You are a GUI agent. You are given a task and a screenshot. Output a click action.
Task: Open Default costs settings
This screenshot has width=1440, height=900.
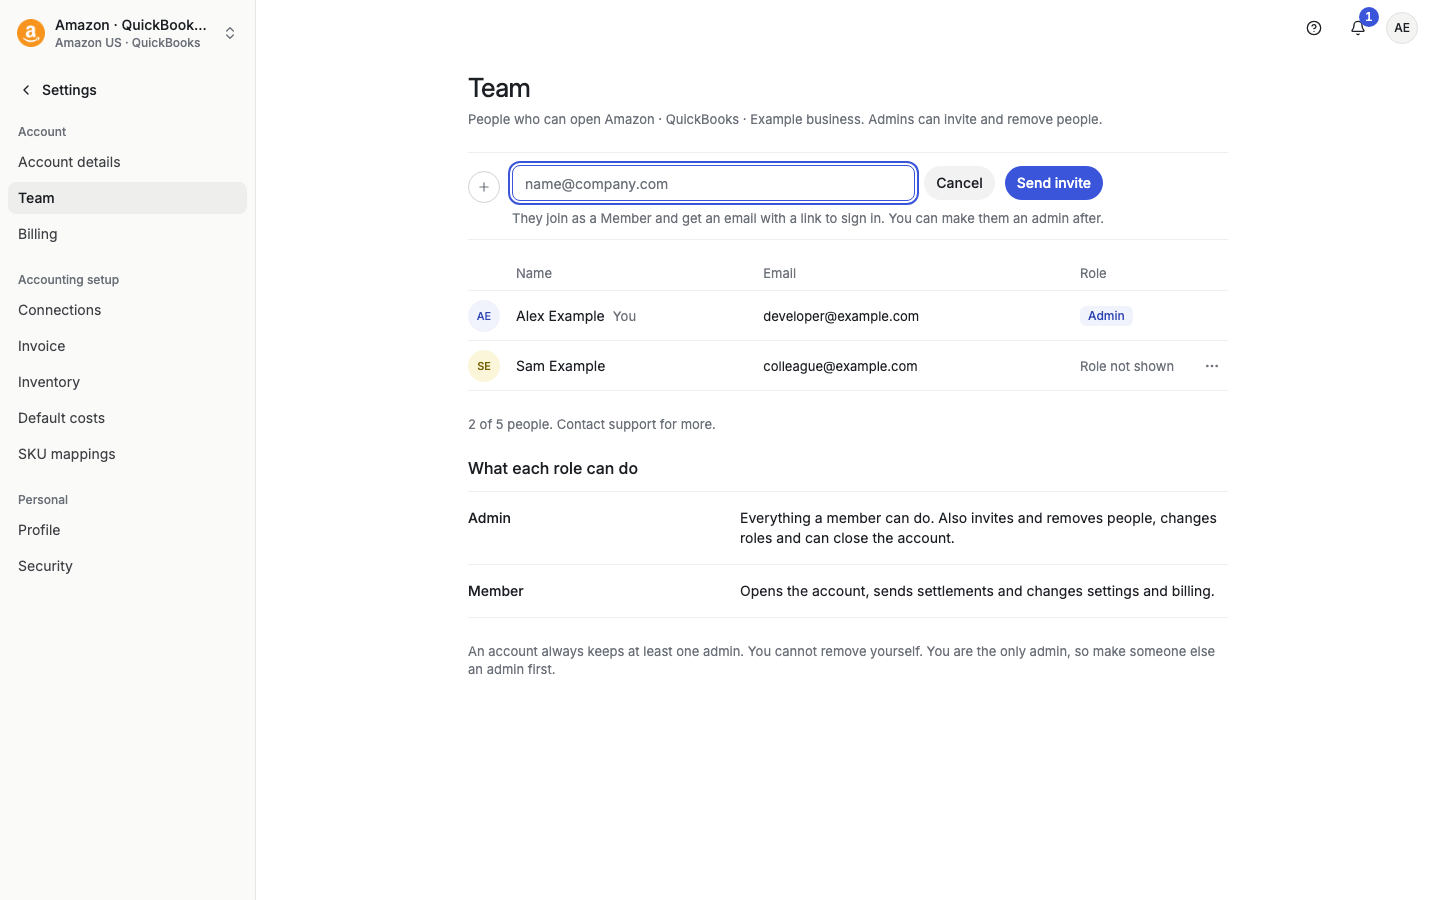coord(127,418)
